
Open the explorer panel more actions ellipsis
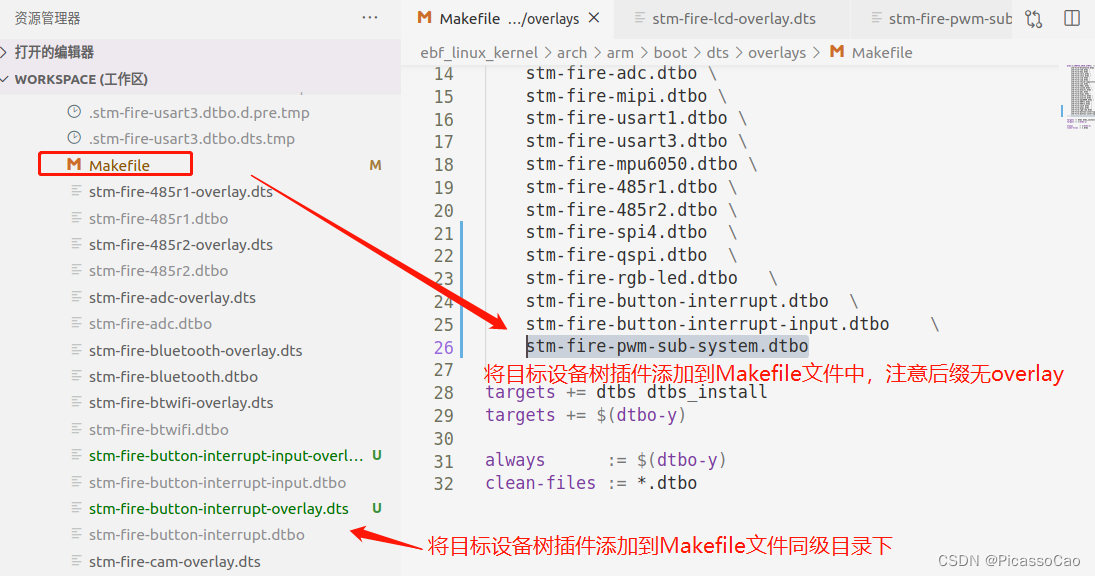pos(370,18)
